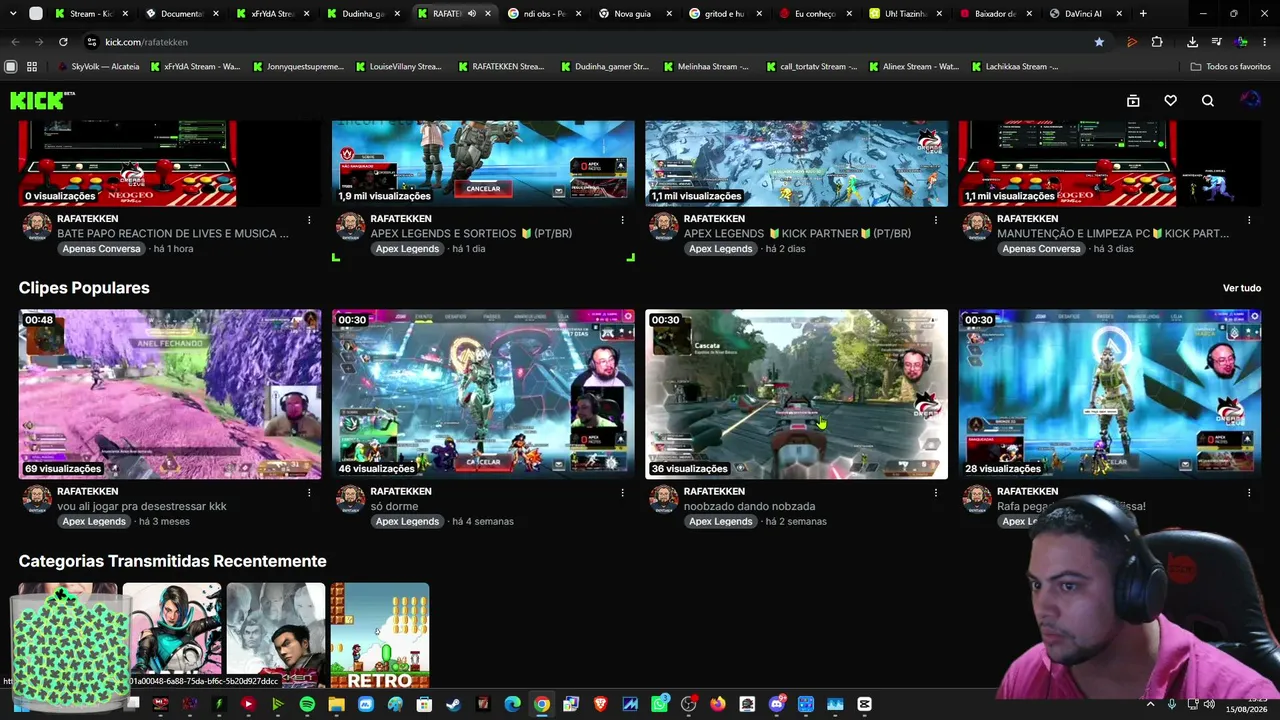Open File Explorer from the taskbar

point(336,704)
